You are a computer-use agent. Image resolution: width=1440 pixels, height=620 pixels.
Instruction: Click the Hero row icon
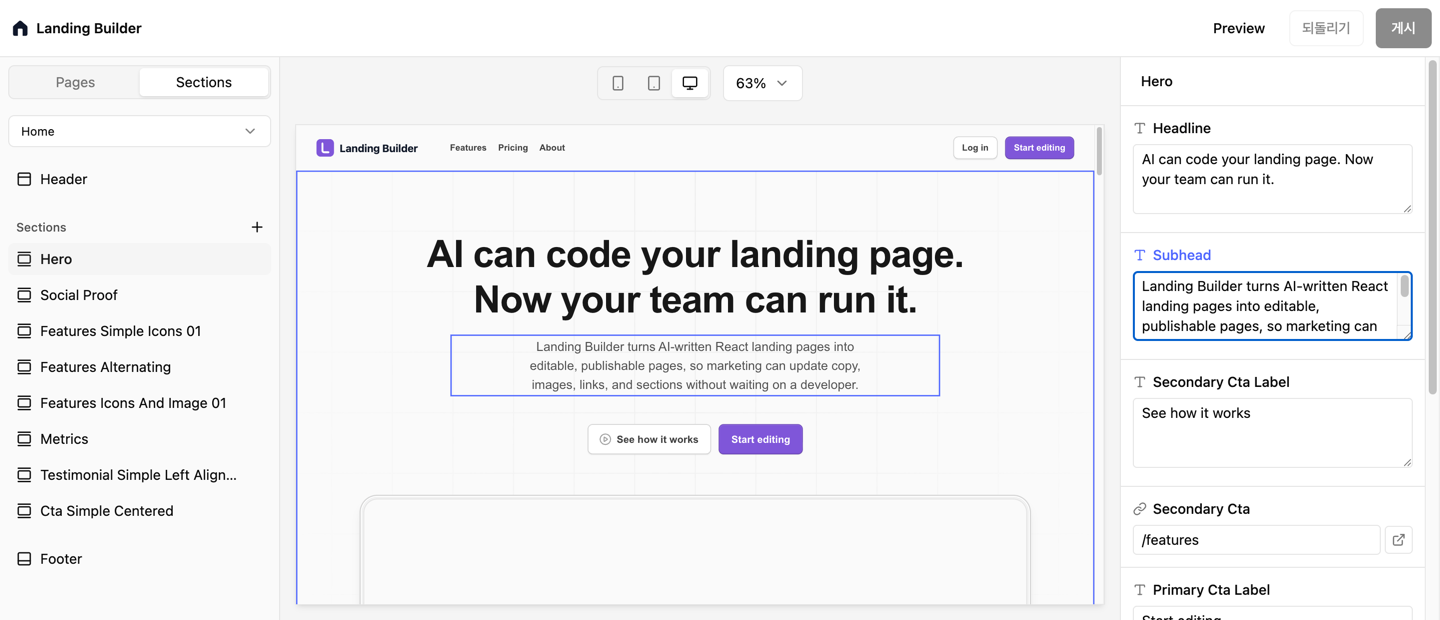coord(24,259)
